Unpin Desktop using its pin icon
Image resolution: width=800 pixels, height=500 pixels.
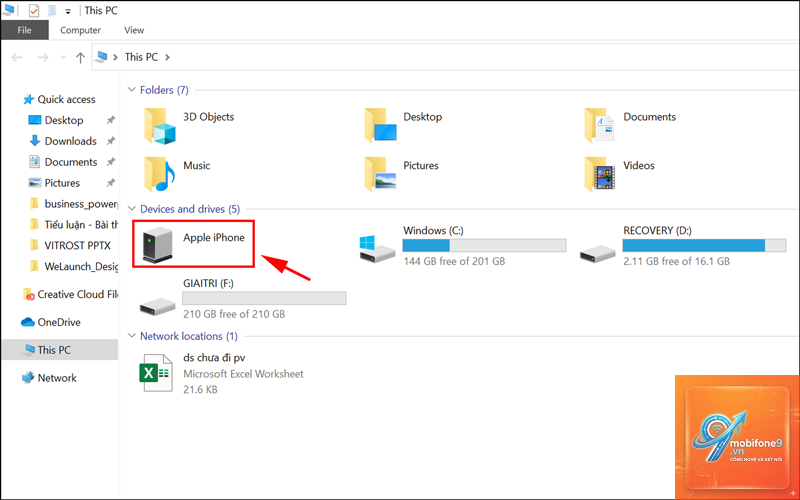(x=110, y=120)
